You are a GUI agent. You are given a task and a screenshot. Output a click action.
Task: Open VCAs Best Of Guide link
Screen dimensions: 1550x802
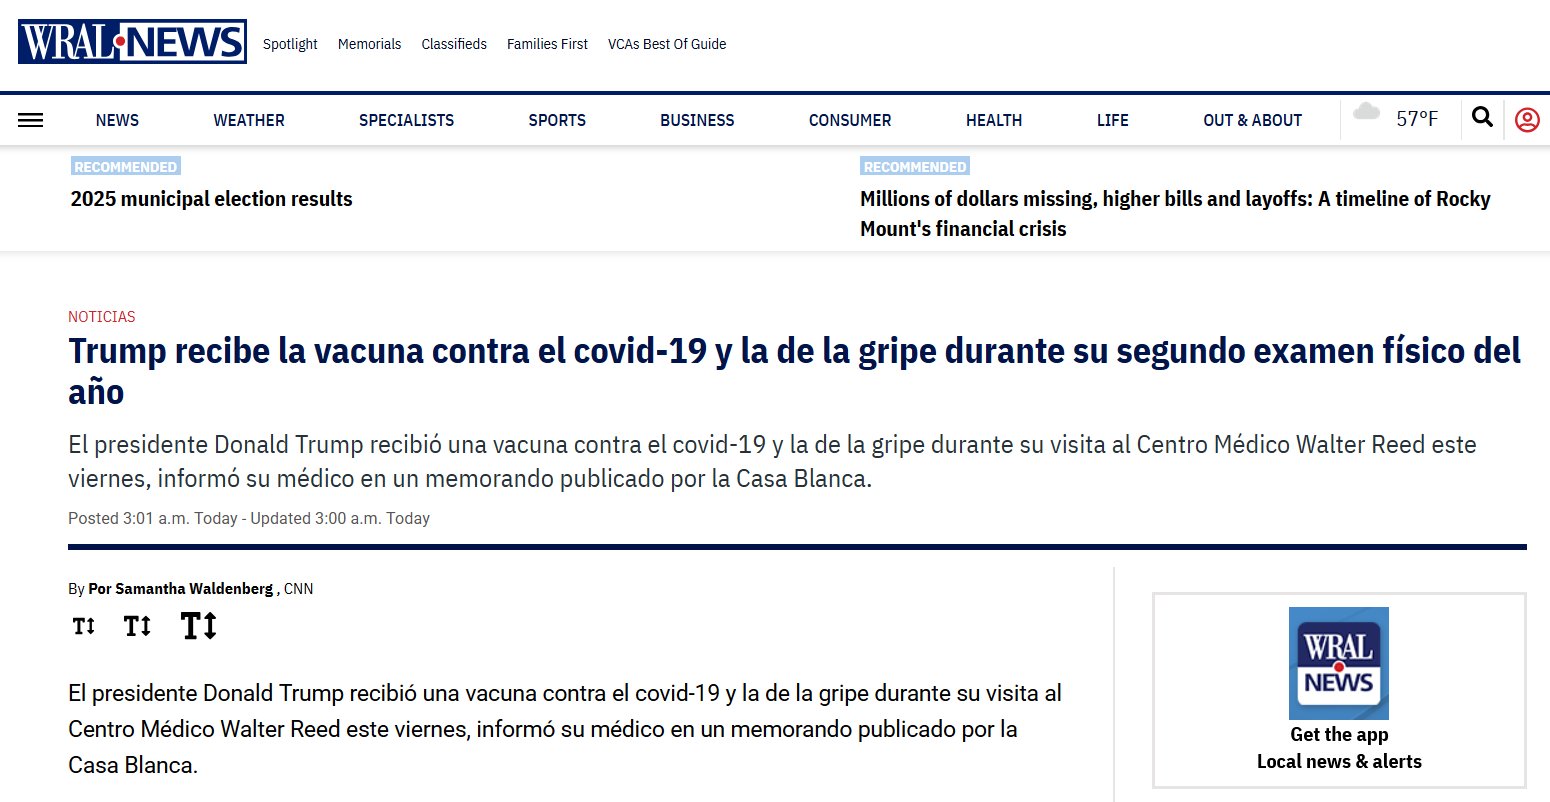tap(666, 44)
